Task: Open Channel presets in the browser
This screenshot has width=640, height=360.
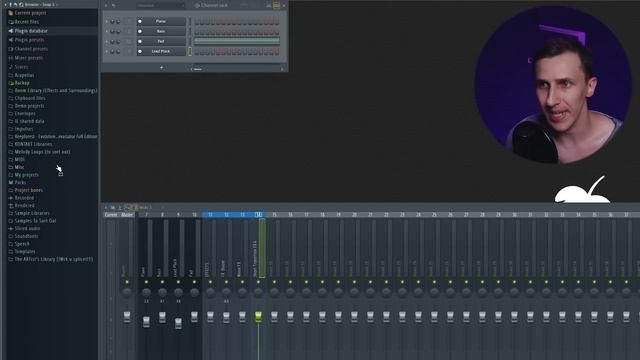Action: pyautogui.click(x=31, y=49)
